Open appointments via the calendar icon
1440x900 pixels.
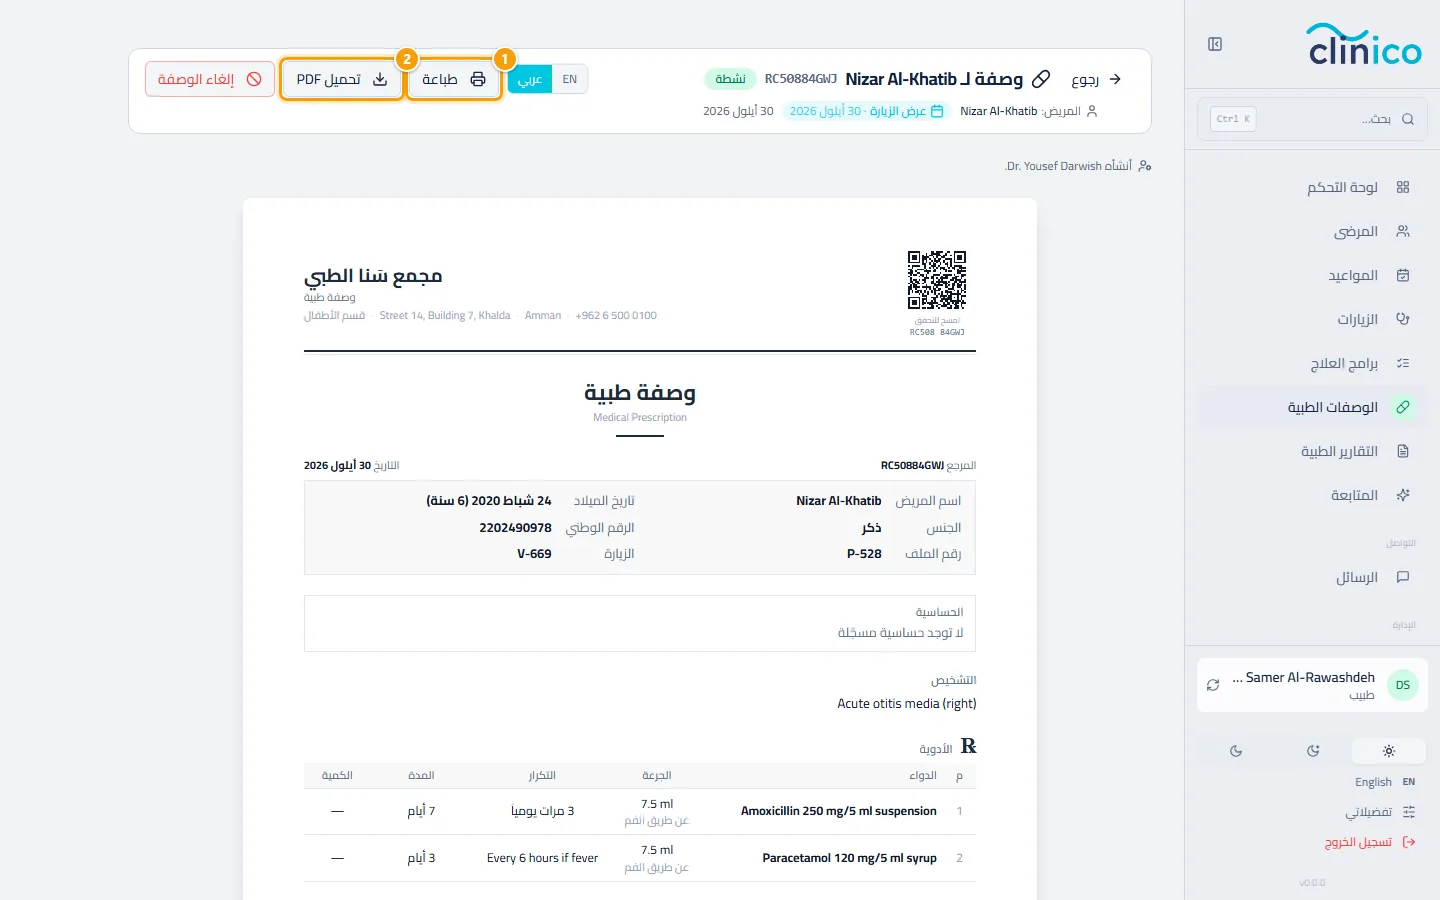point(1403,275)
